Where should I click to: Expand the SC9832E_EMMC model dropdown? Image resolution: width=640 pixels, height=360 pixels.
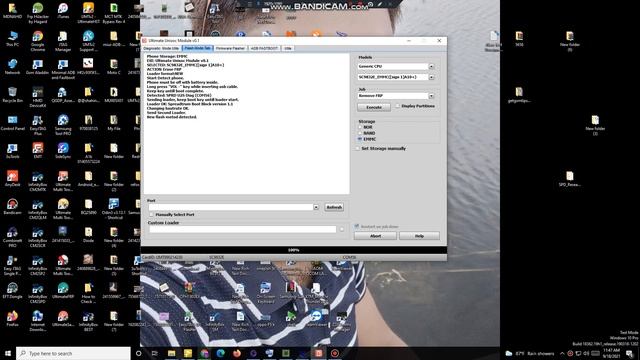tap(431, 77)
